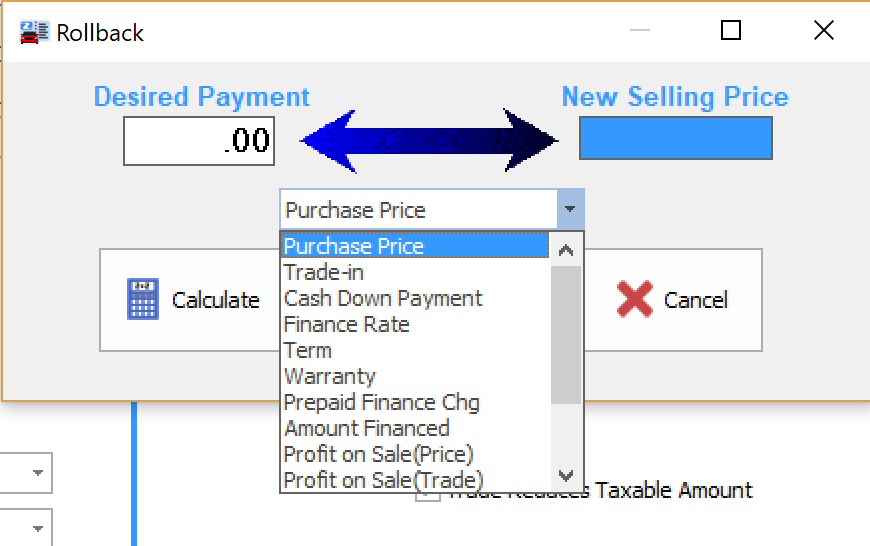Click into the Desired Payment field
This screenshot has height=546, width=870.
198,140
